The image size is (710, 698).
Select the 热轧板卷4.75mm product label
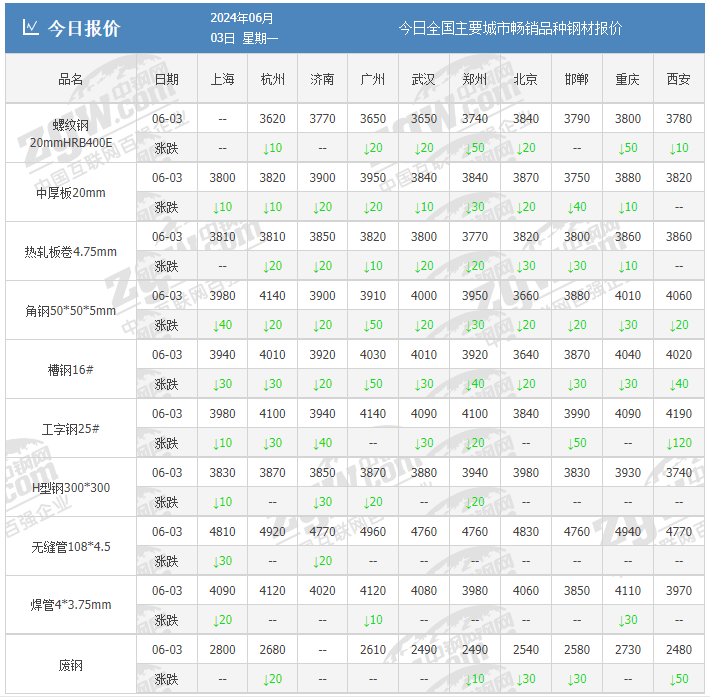pyautogui.click(x=71, y=252)
